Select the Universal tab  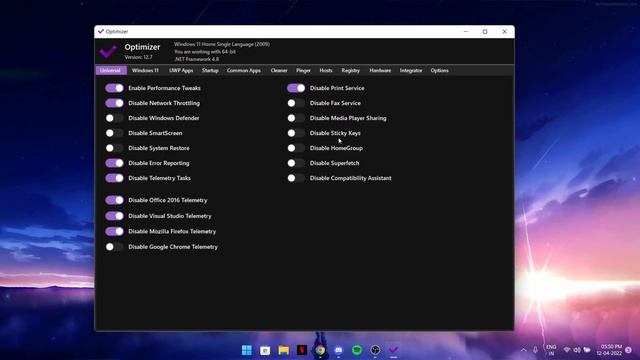point(111,70)
